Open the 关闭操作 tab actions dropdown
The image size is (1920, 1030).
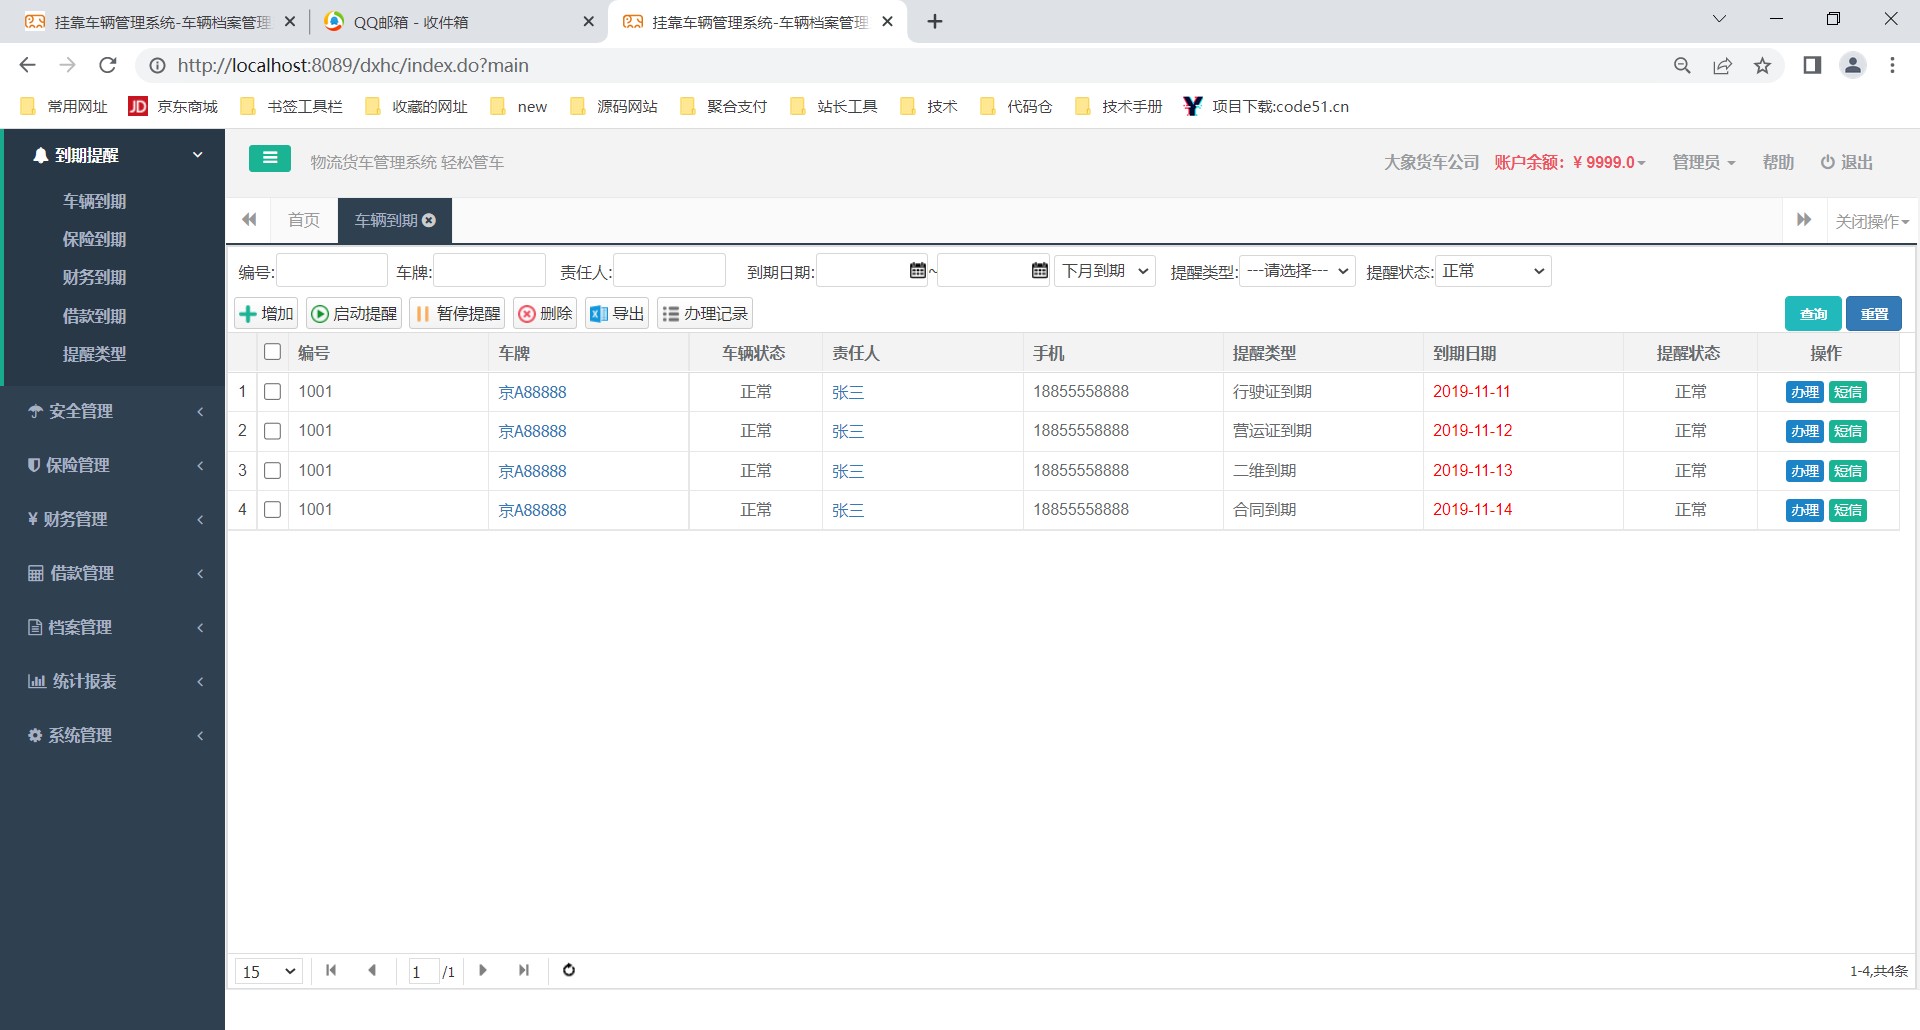(x=1872, y=221)
